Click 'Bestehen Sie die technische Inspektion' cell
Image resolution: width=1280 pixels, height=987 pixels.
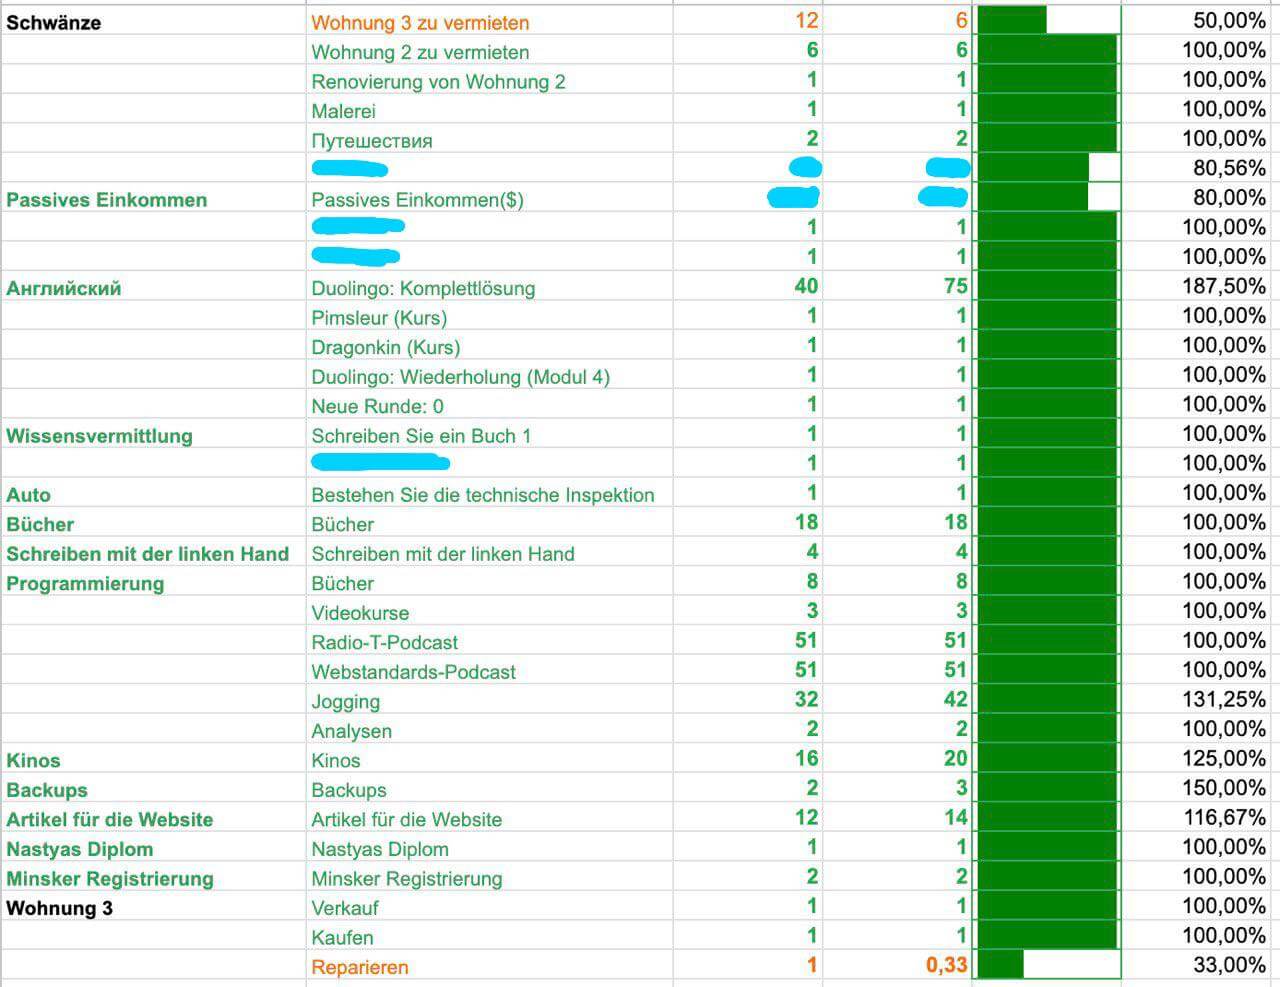(x=489, y=494)
